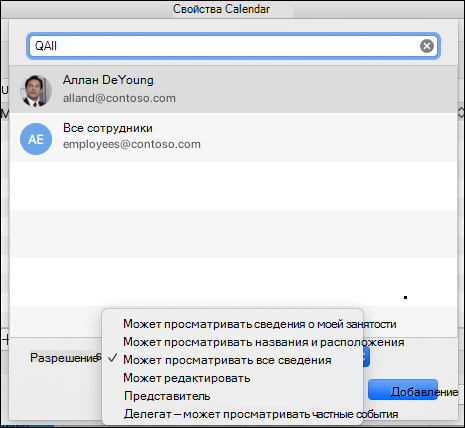Viewport: 465px width, 428px height.
Task: Click the alland@contoso.com email address
Action: pos(119,98)
